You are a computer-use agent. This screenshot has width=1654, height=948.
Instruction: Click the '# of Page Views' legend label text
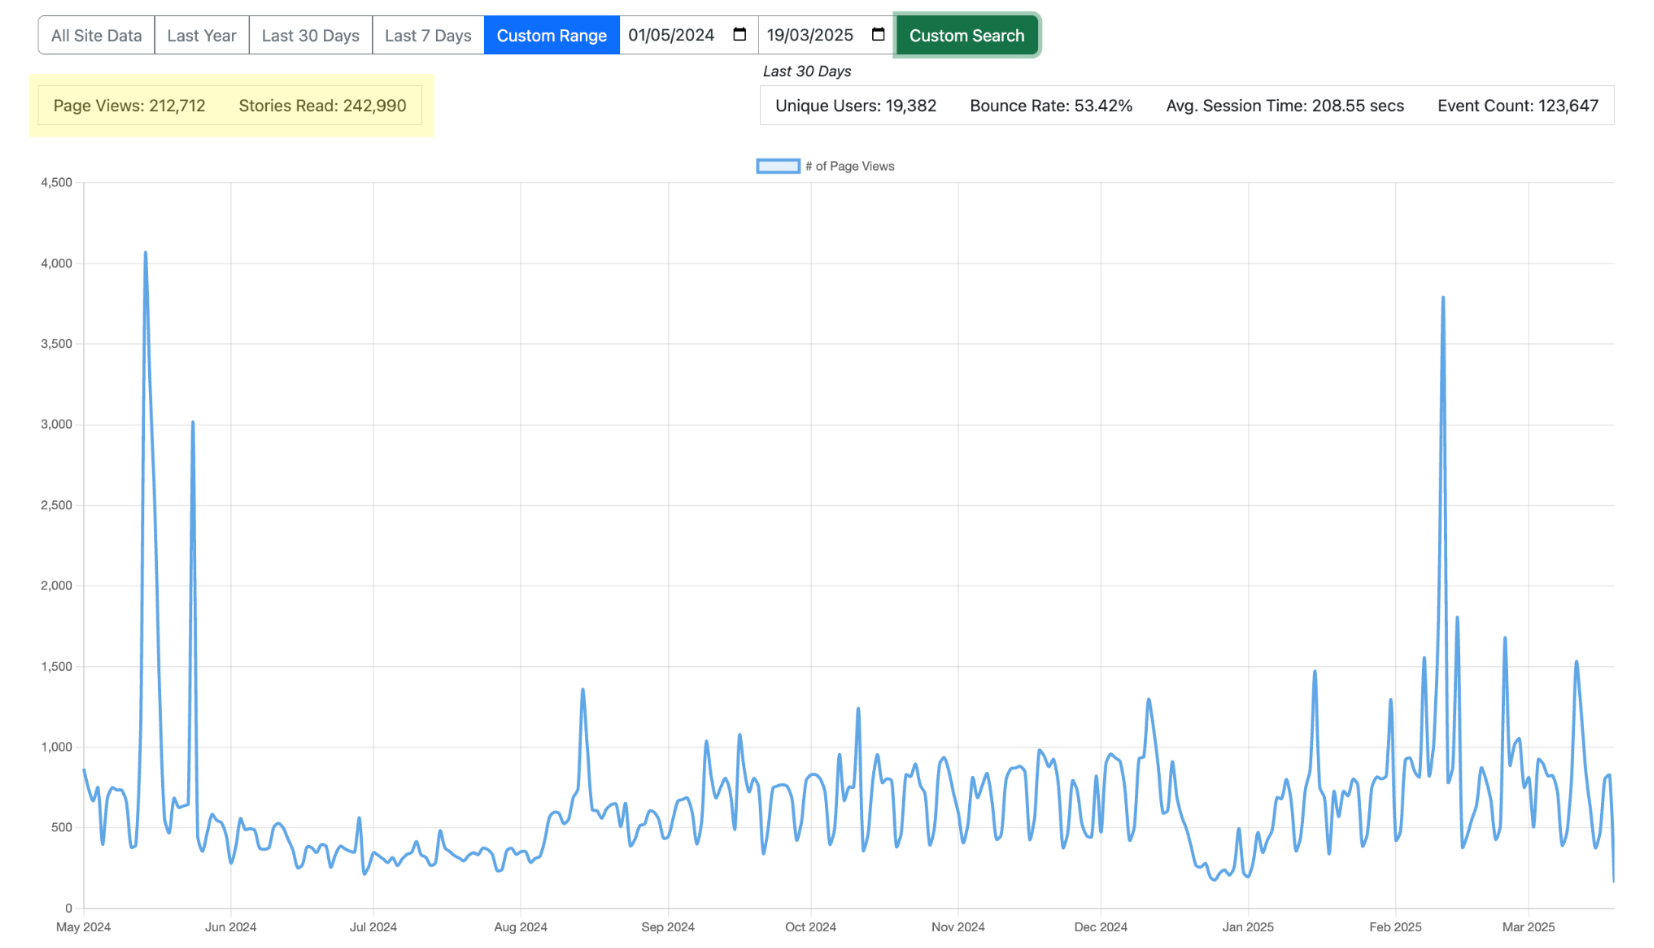coord(850,166)
